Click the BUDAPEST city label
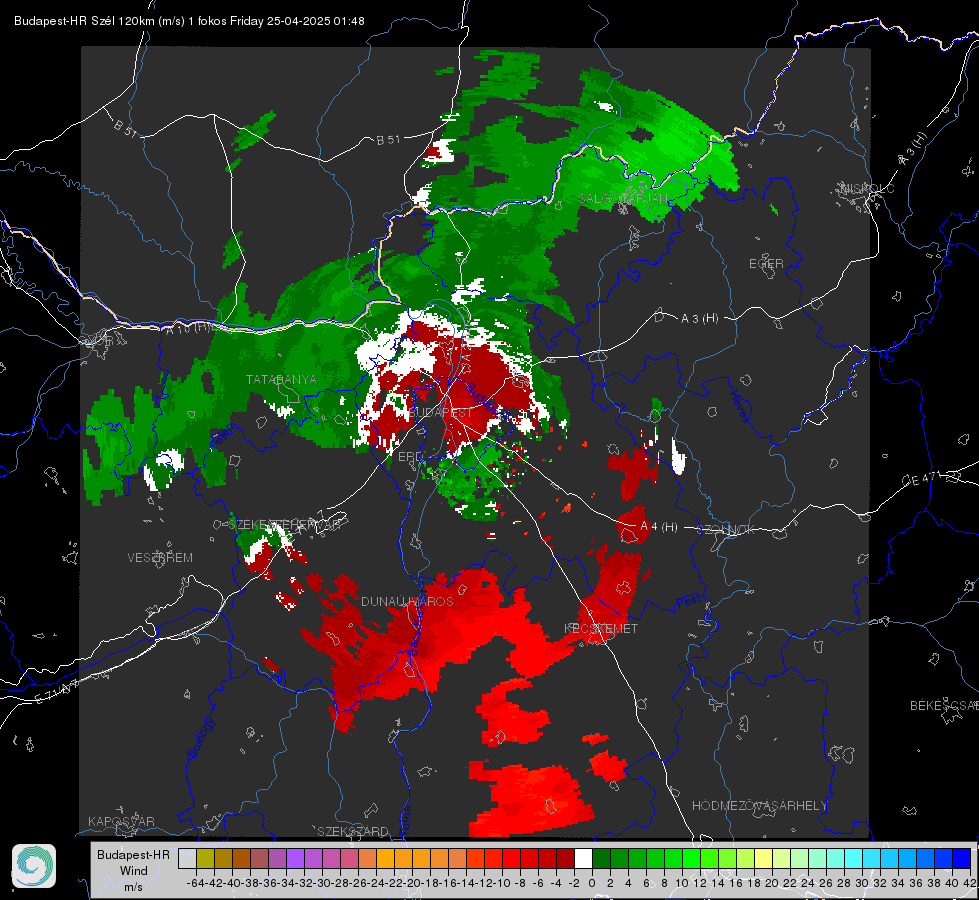Viewport: 979px width, 900px height. (440, 413)
